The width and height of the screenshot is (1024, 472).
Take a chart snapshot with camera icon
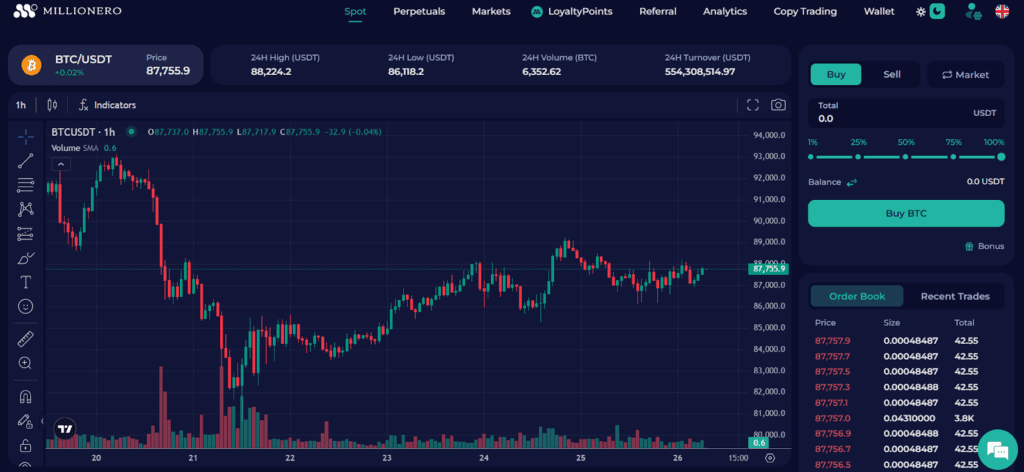point(778,105)
